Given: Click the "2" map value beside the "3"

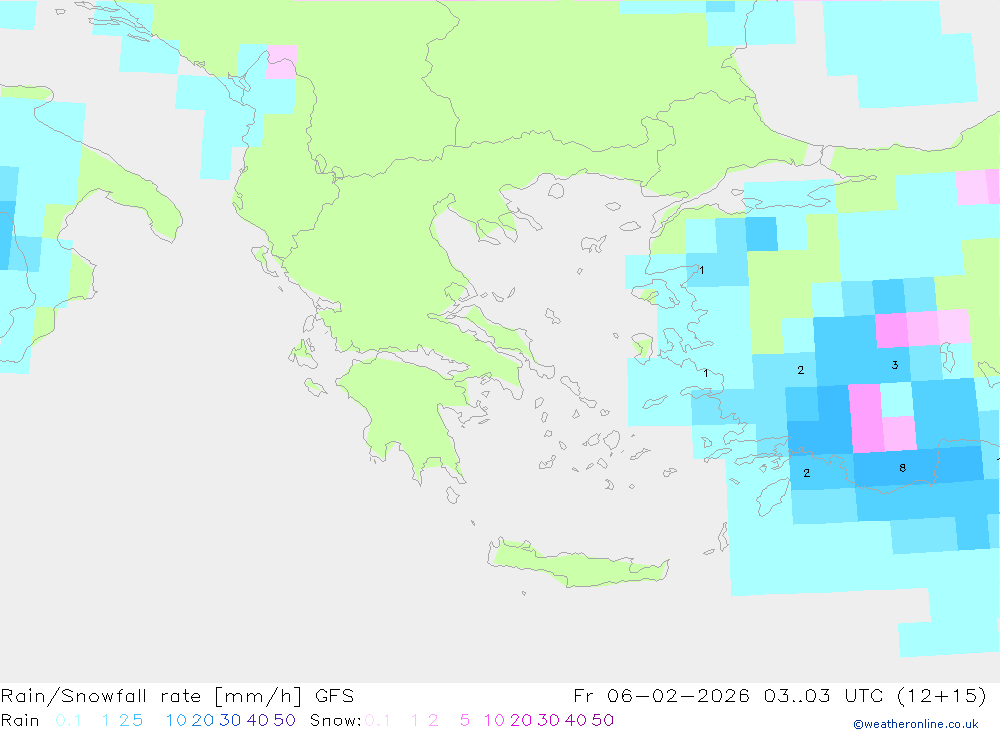Looking at the screenshot, I should point(801,370).
